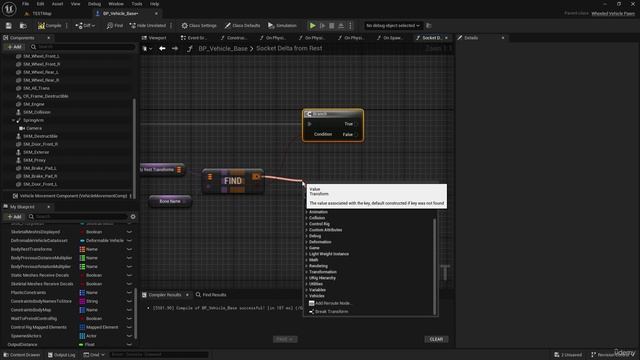Open the Debug menu

click(94, 4)
